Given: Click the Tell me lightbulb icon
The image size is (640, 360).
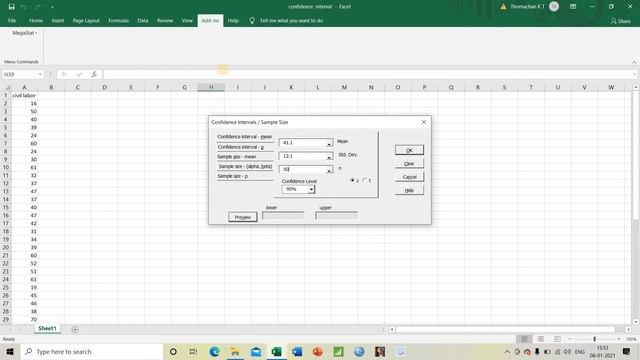Looking at the screenshot, I should 252,20.
